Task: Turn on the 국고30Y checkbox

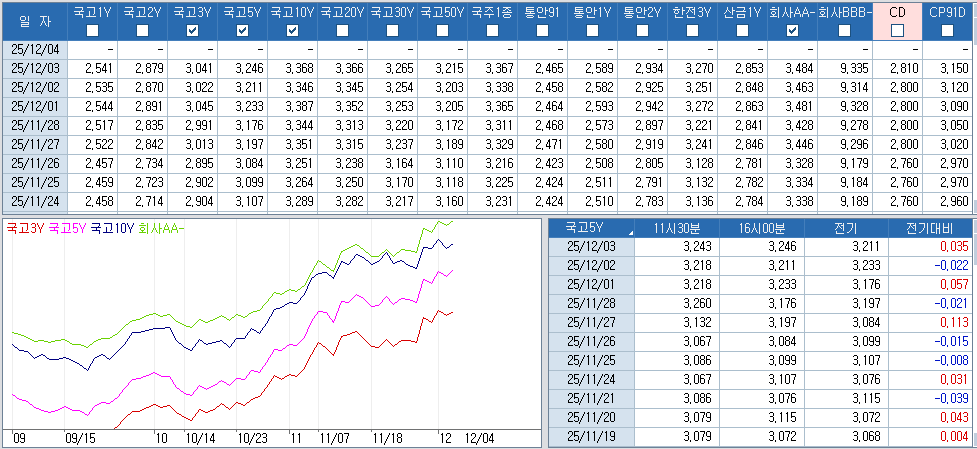Action: pyautogui.click(x=393, y=31)
